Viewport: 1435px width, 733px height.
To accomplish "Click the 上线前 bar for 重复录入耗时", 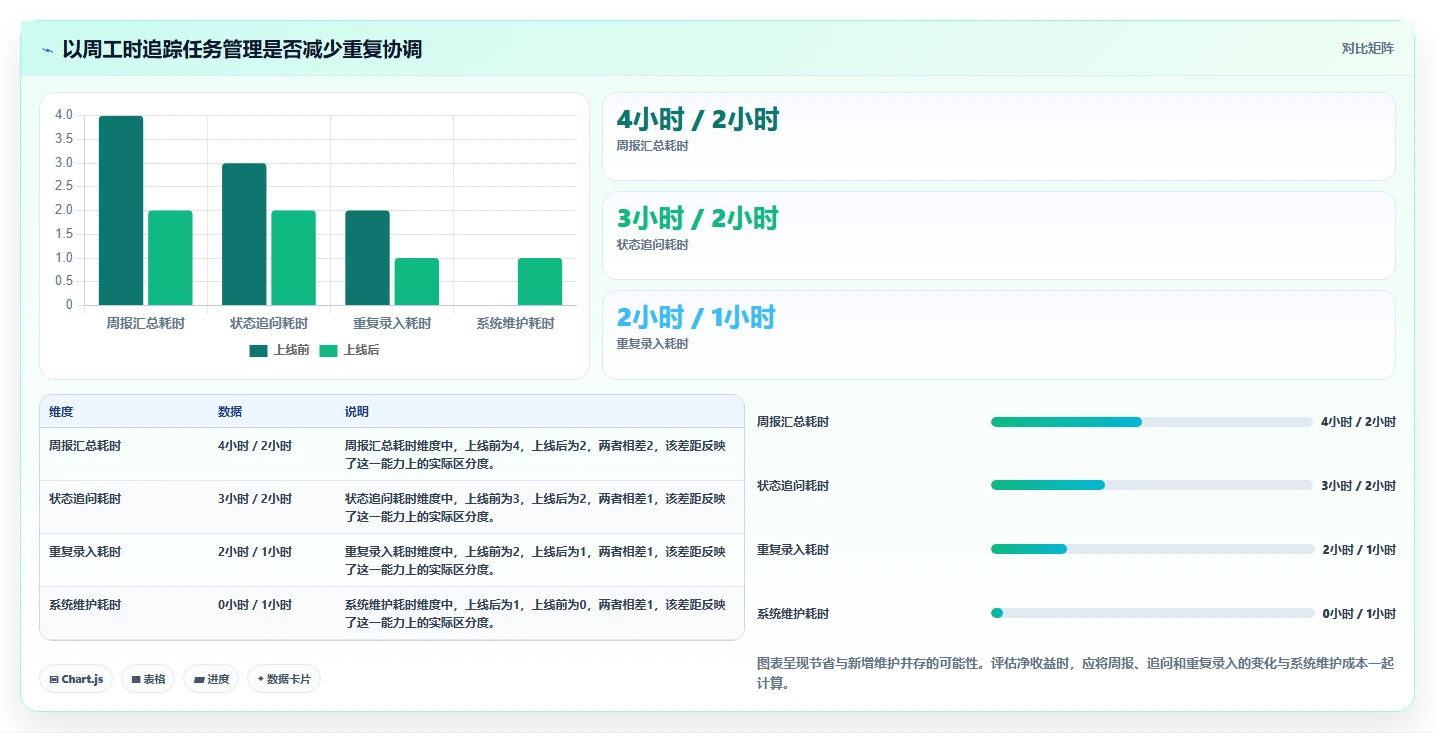I will pos(367,258).
